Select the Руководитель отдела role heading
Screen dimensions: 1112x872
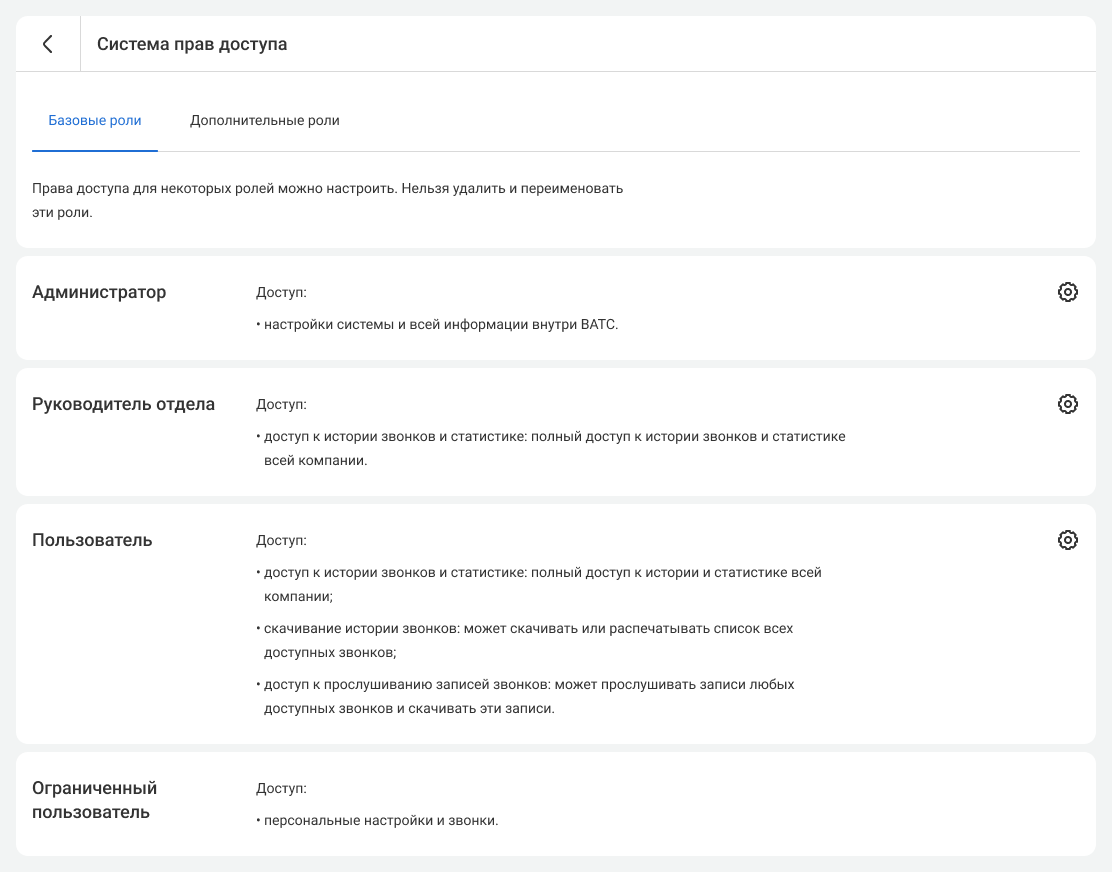pyautogui.click(x=123, y=404)
